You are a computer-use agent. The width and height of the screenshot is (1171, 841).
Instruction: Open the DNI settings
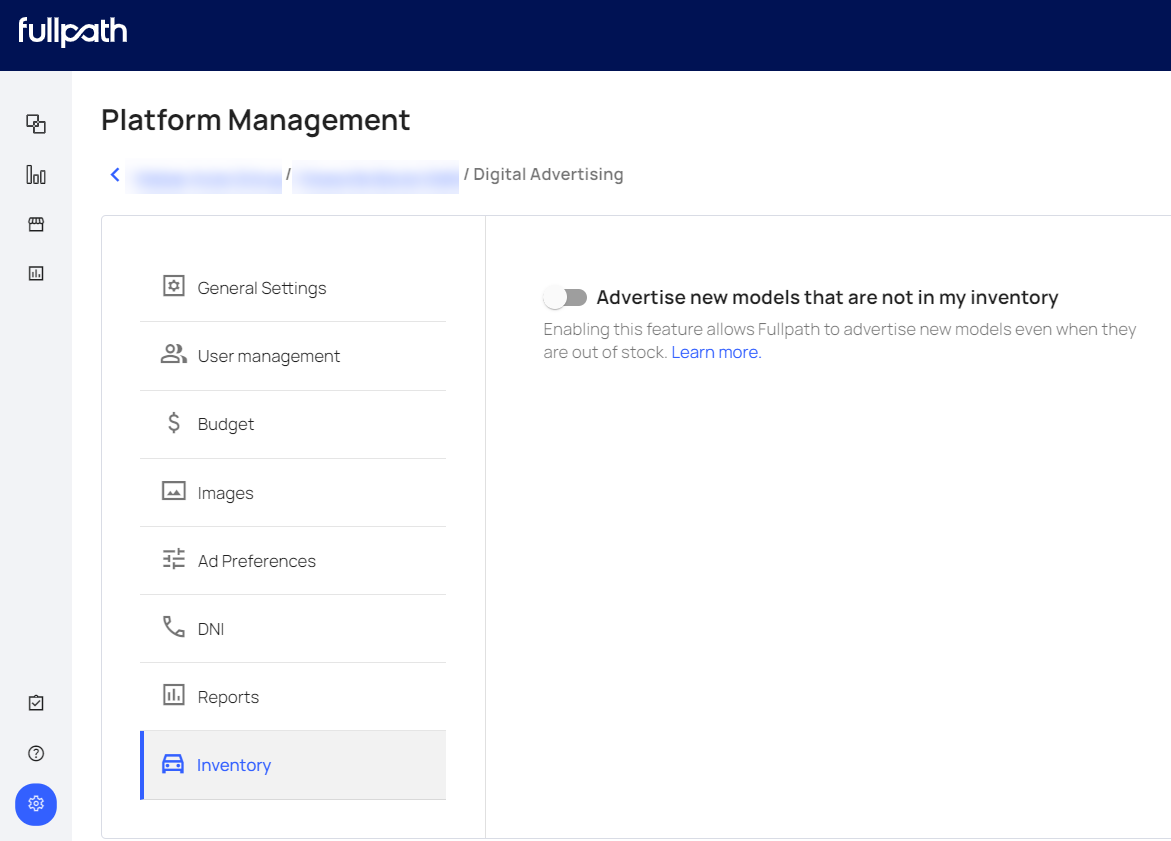click(x=211, y=629)
